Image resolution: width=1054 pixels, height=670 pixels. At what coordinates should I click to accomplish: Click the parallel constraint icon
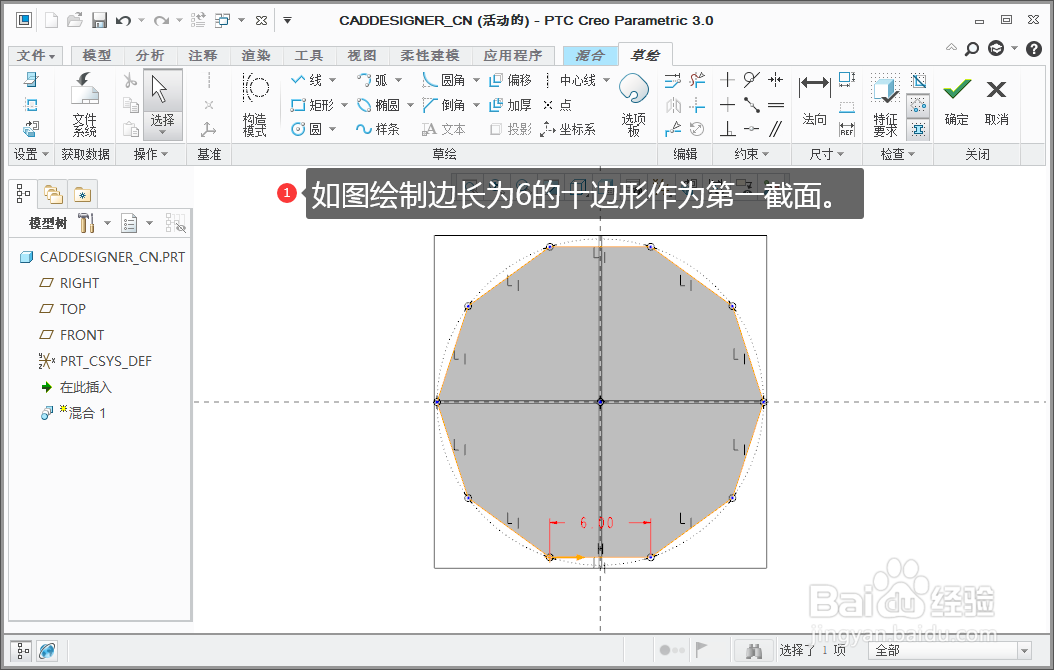[x=776, y=128]
